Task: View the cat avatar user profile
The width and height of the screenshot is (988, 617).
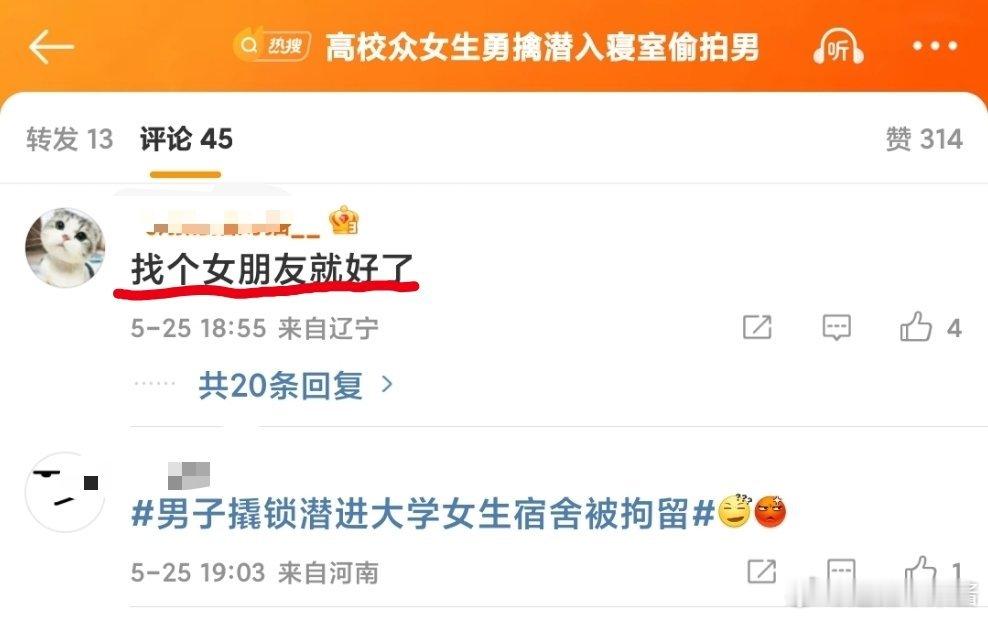Action: click(65, 248)
